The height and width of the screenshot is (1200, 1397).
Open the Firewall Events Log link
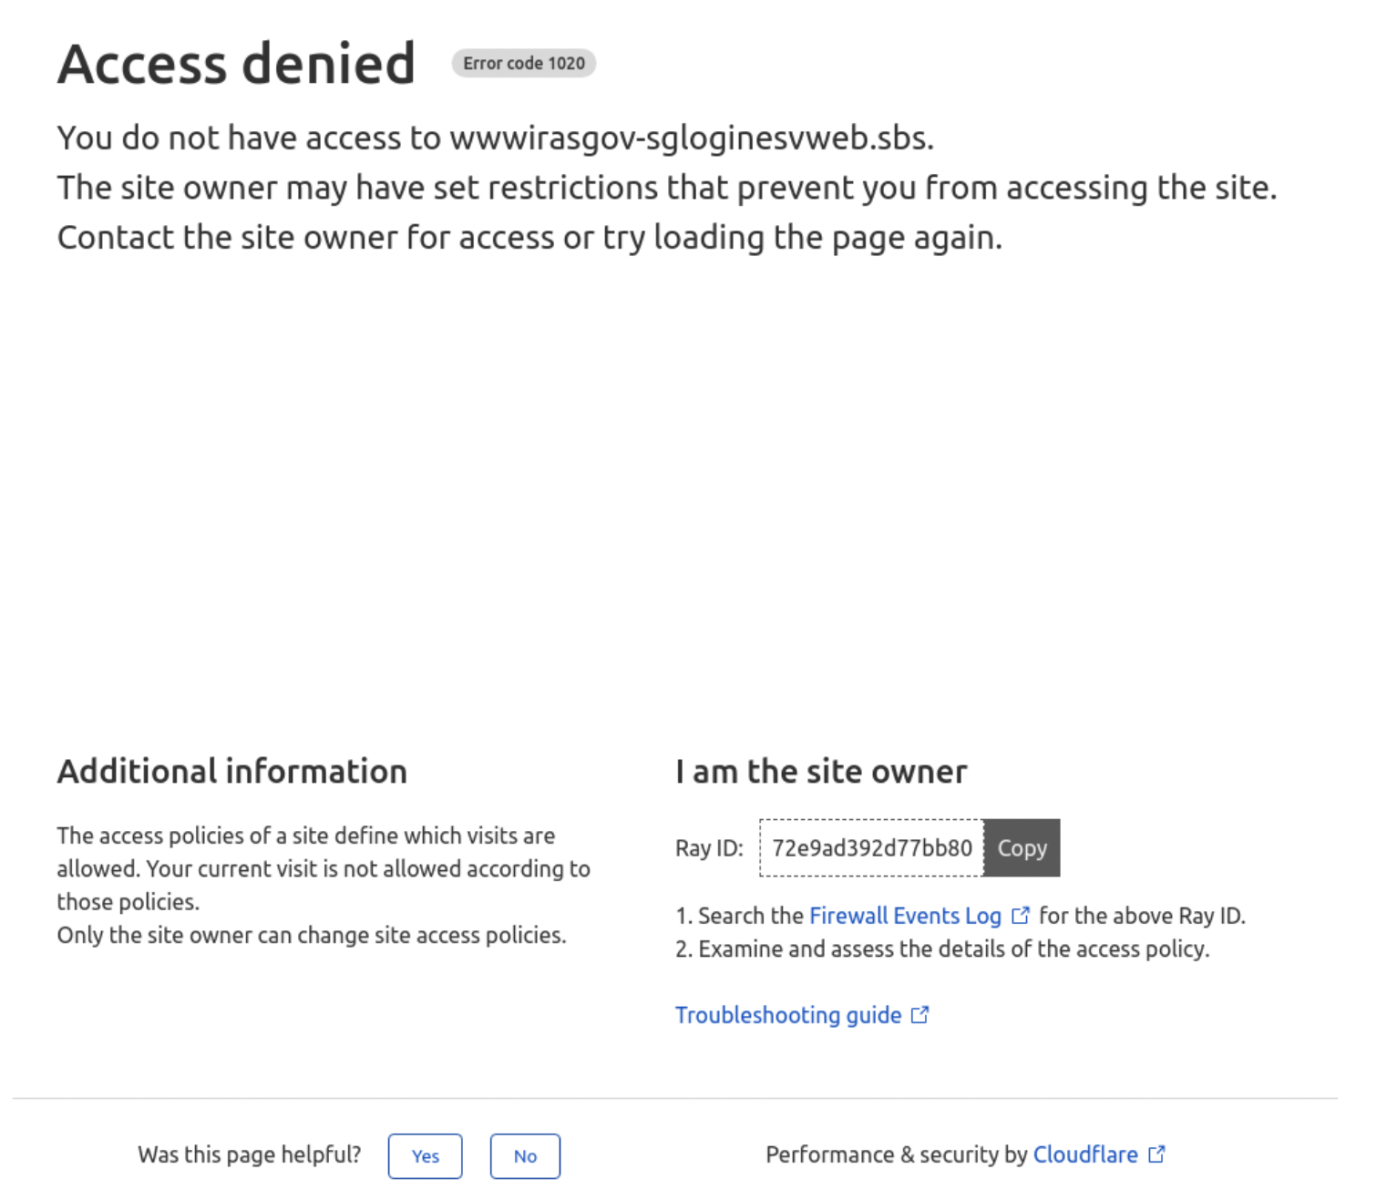[905, 915]
